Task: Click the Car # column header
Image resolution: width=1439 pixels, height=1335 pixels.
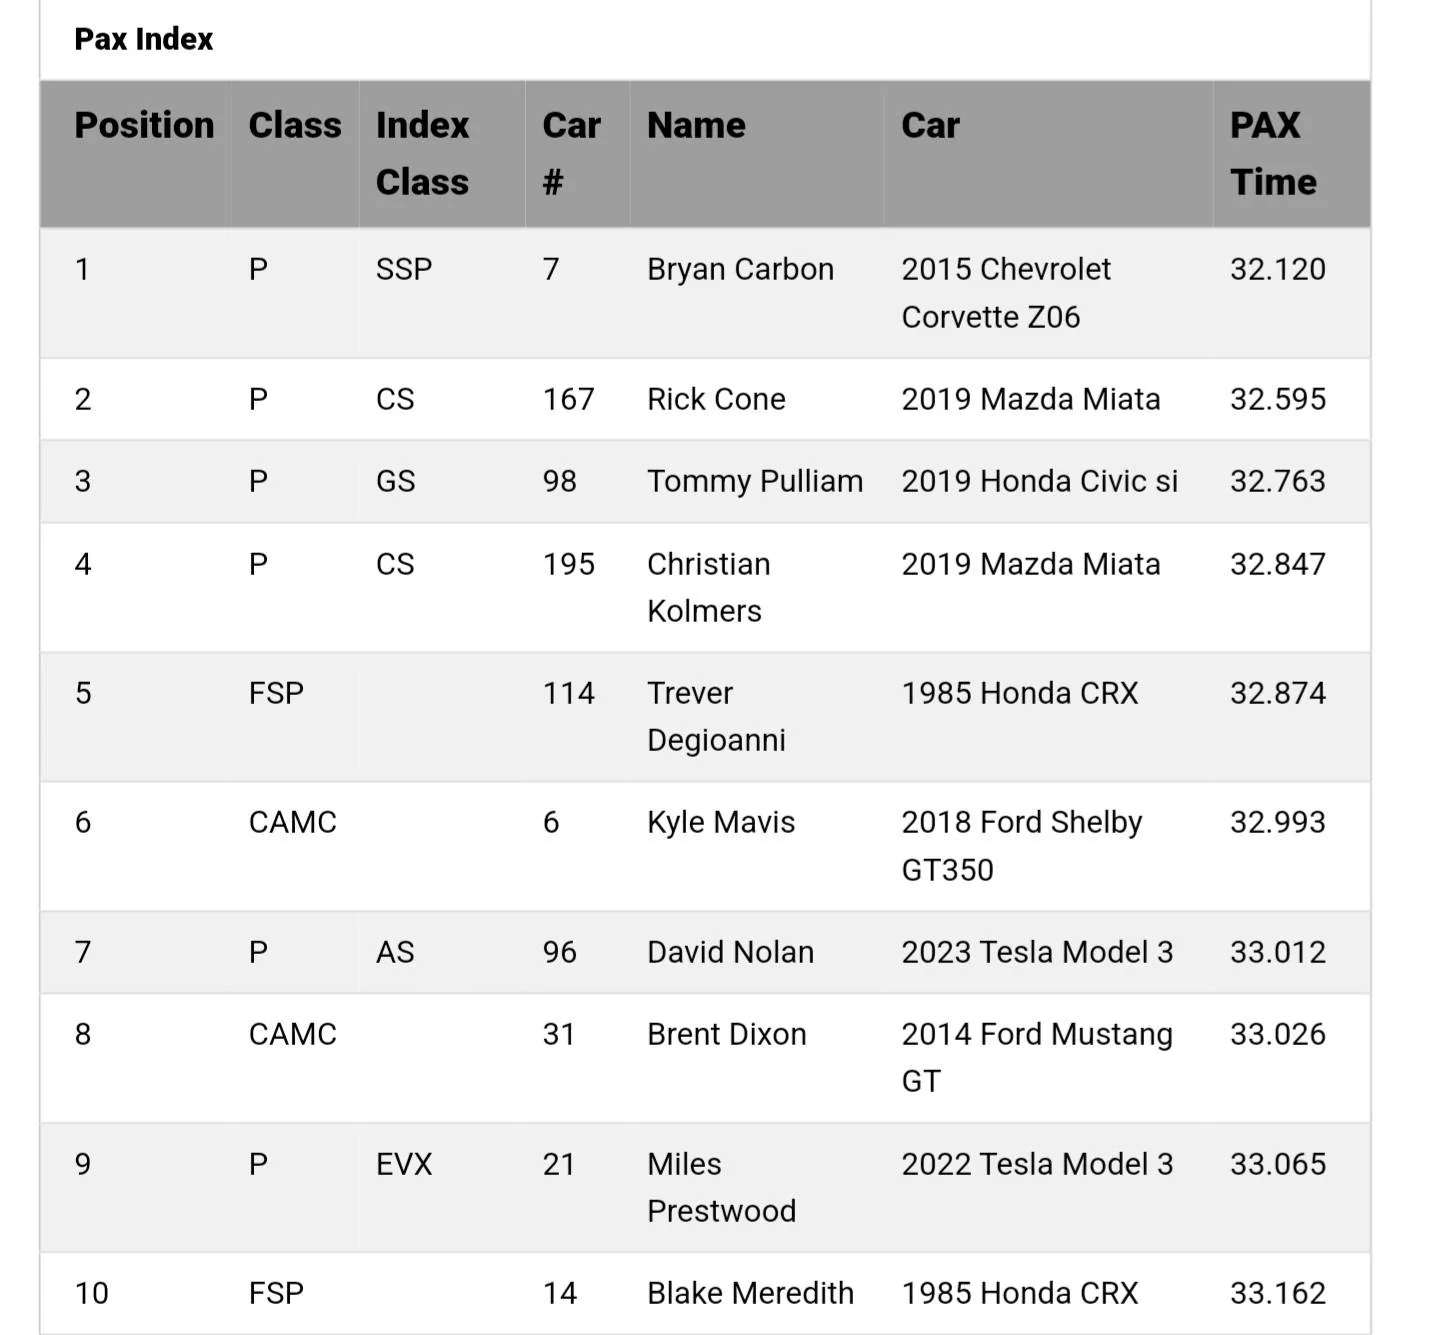Action: pyautogui.click(x=571, y=153)
